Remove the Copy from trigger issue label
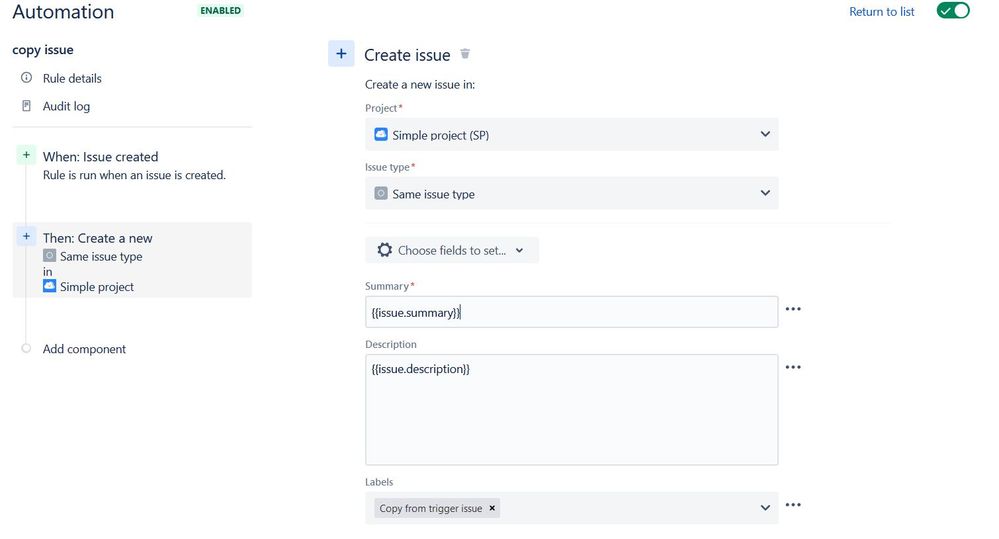The width and height of the screenshot is (999, 539). [492, 508]
